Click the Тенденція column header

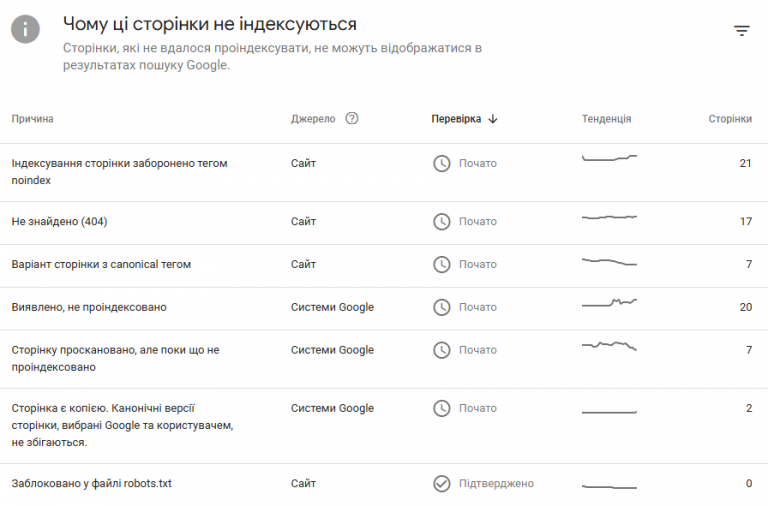[x=606, y=119]
